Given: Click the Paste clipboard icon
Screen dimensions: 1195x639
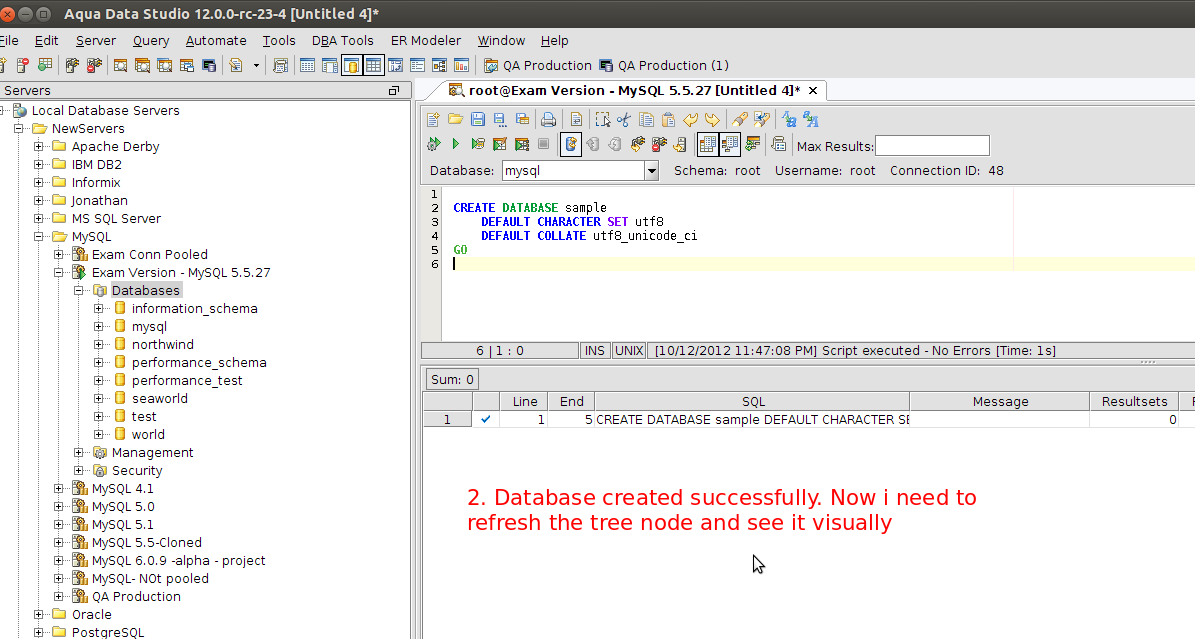Looking at the screenshot, I should coord(668,120).
